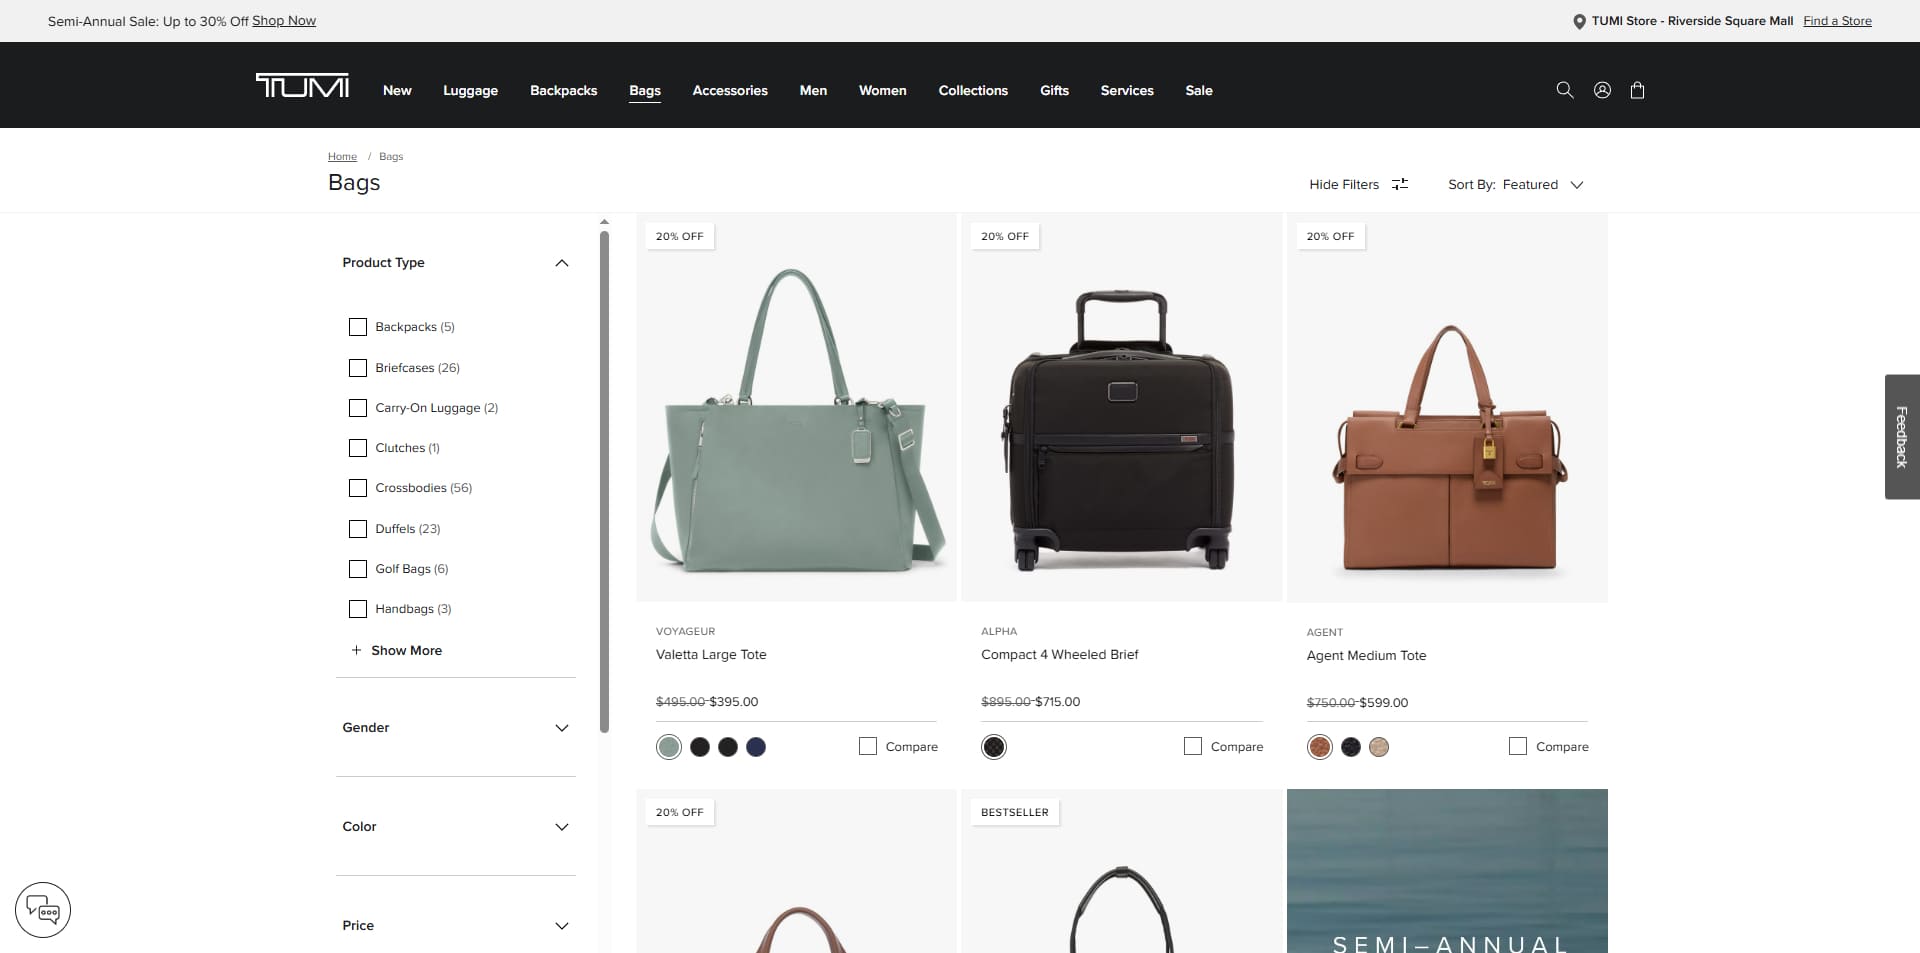The image size is (1920, 953).
Task: Check the Handbags (3) filter
Action: (357, 609)
